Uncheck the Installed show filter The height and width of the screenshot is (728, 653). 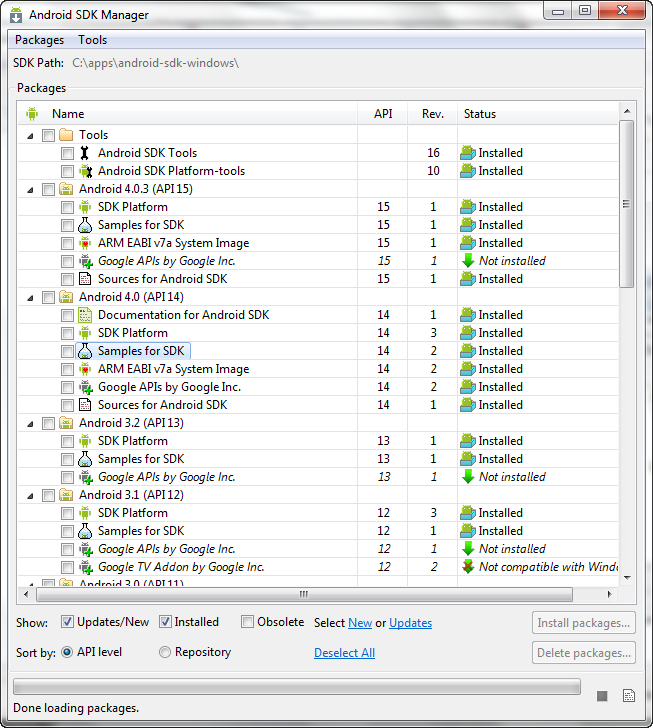click(165, 622)
